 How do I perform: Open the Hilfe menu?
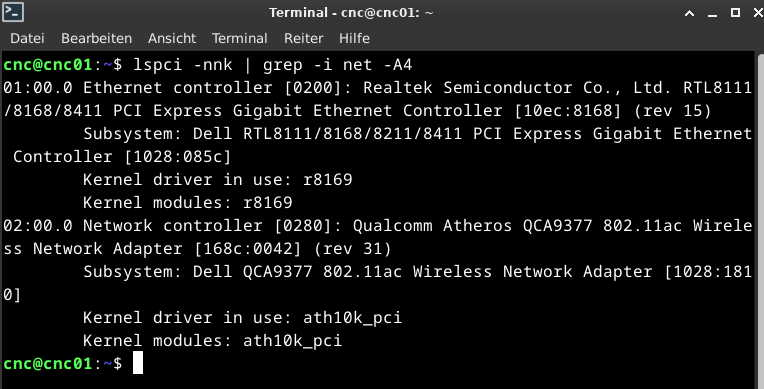354,38
